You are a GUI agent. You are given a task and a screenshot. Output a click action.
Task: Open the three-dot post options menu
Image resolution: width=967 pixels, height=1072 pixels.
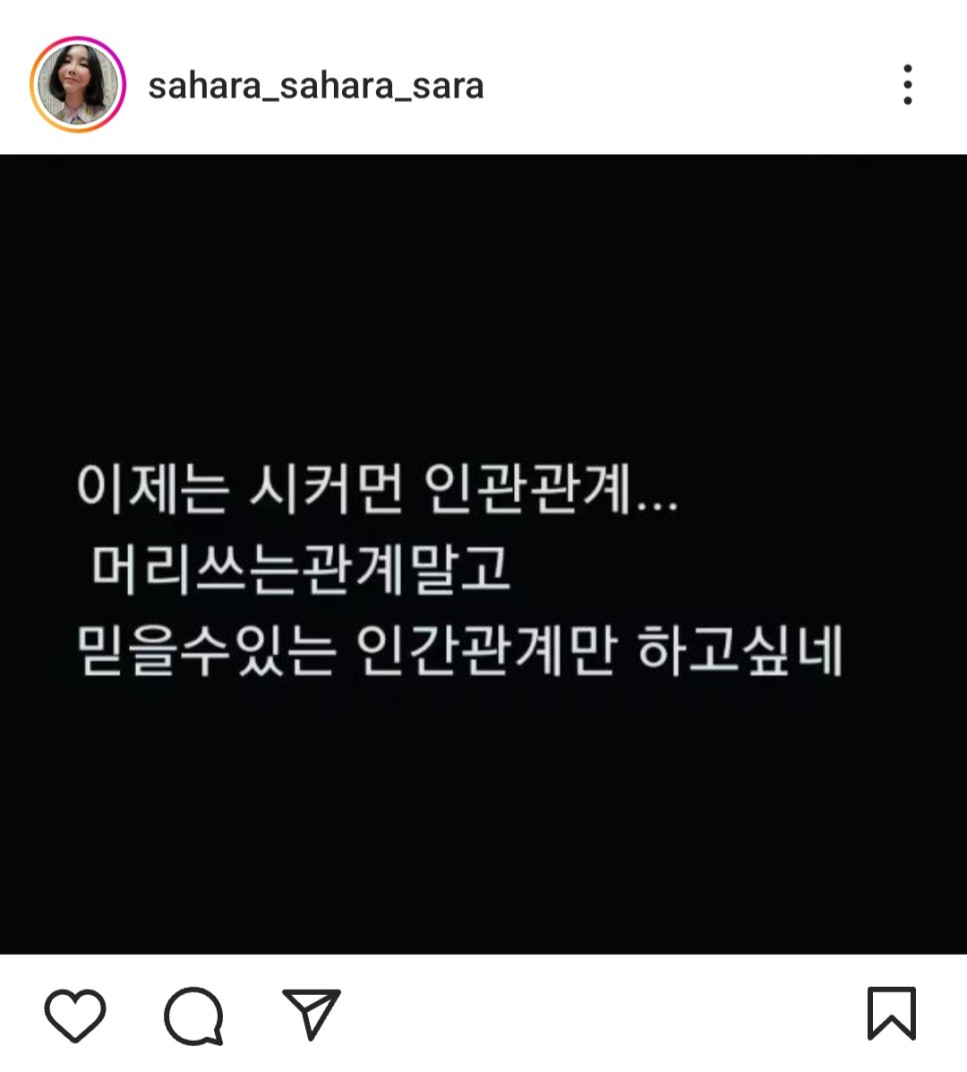coord(908,85)
